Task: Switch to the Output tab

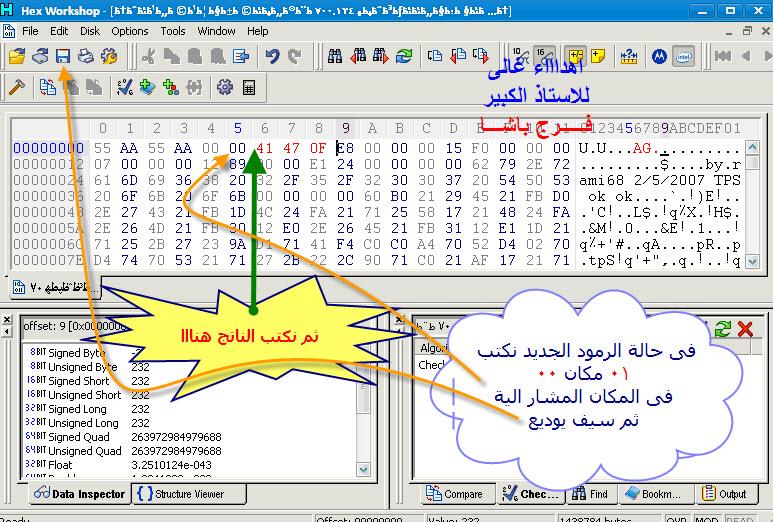Action: (724, 494)
